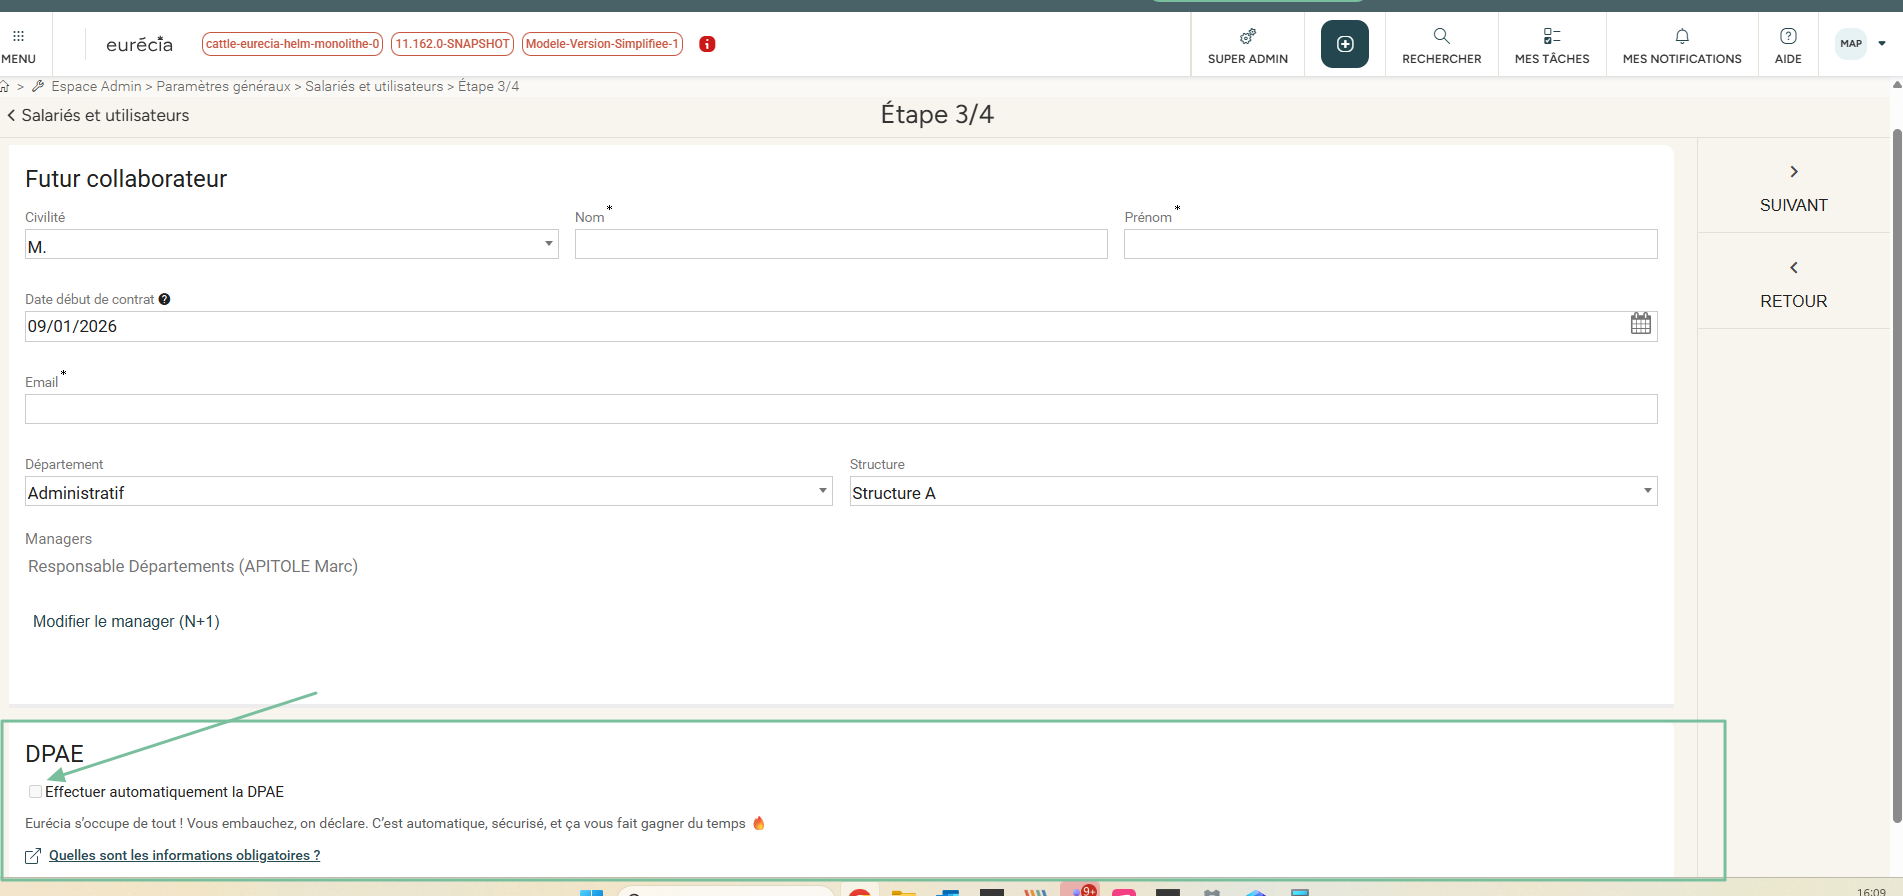Click help tooltip beside Date début de contrat
Viewport: 1903px width, 896px height.
(x=165, y=299)
